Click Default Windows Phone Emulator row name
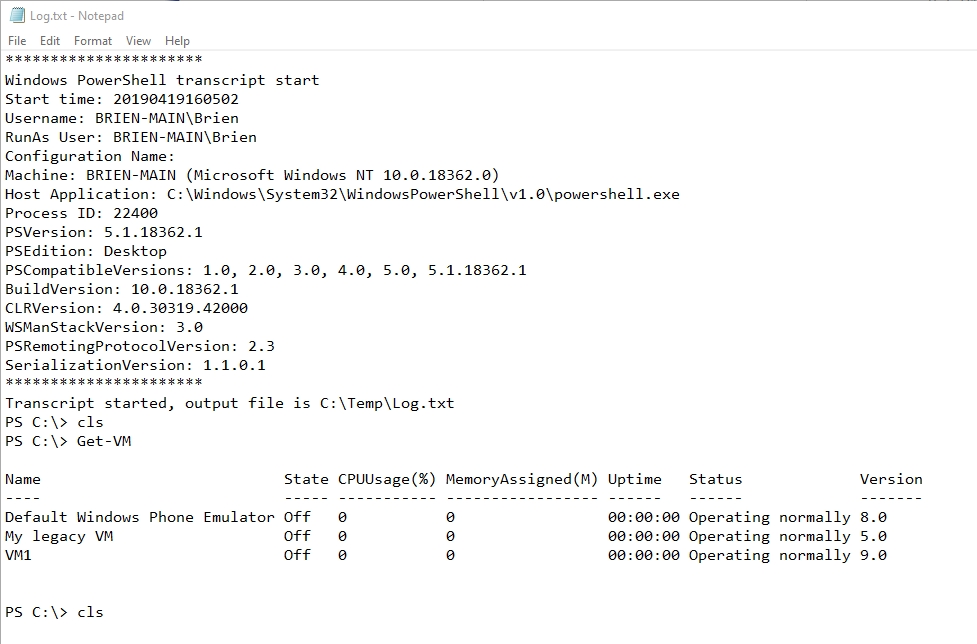This screenshot has height=644, width=977. 140,518
